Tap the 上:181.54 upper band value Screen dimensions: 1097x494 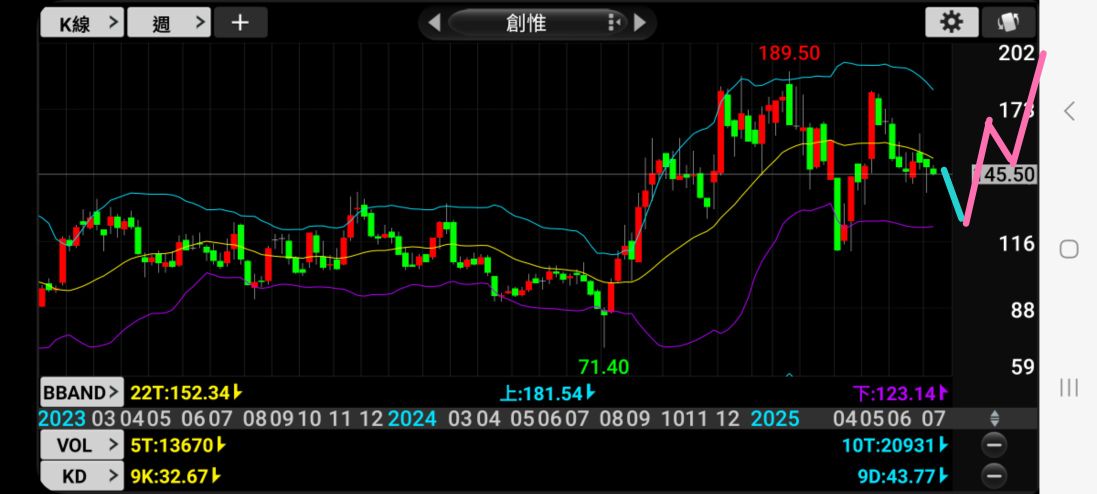click(547, 393)
